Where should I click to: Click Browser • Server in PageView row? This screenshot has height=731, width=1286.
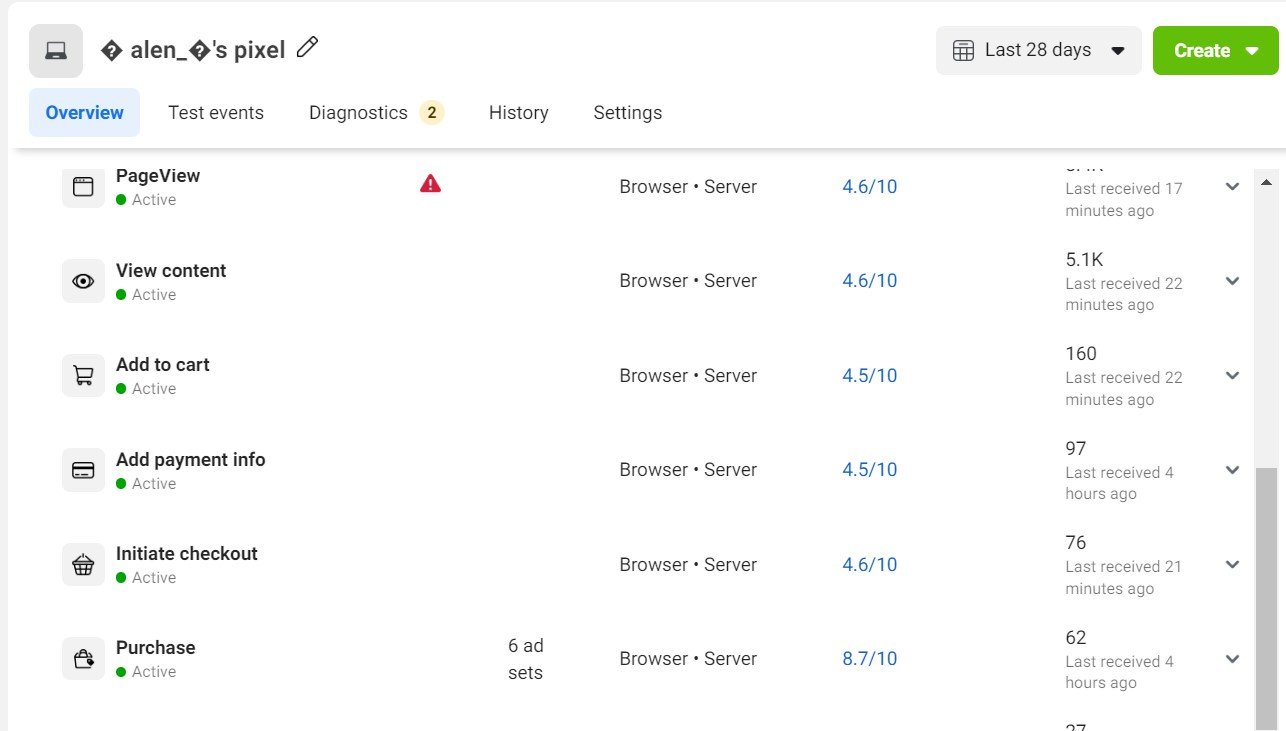688,187
